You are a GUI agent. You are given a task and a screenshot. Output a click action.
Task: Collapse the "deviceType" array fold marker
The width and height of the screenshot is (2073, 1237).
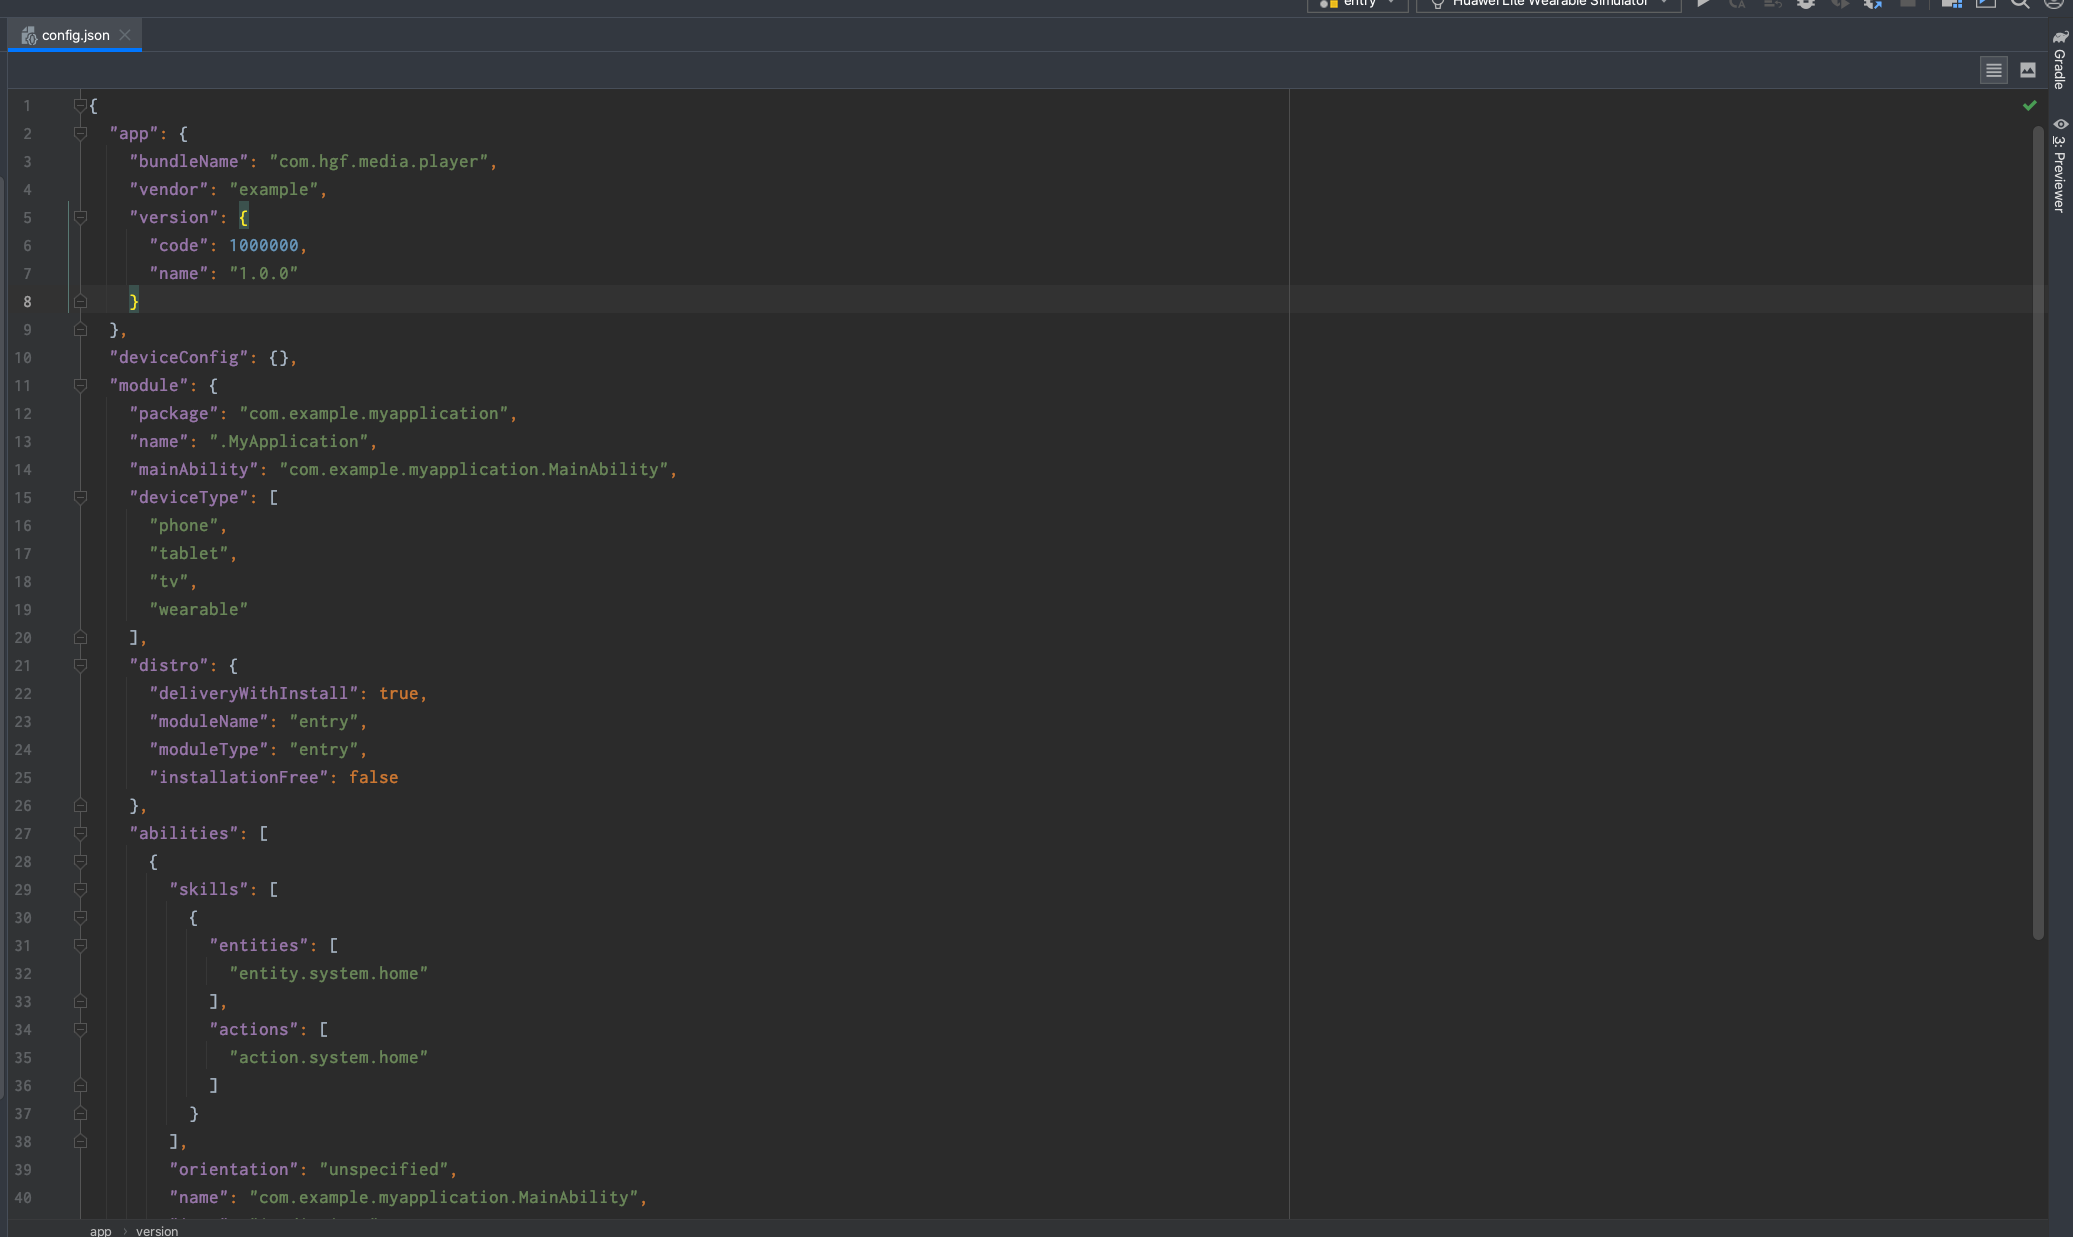[x=80, y=497]
